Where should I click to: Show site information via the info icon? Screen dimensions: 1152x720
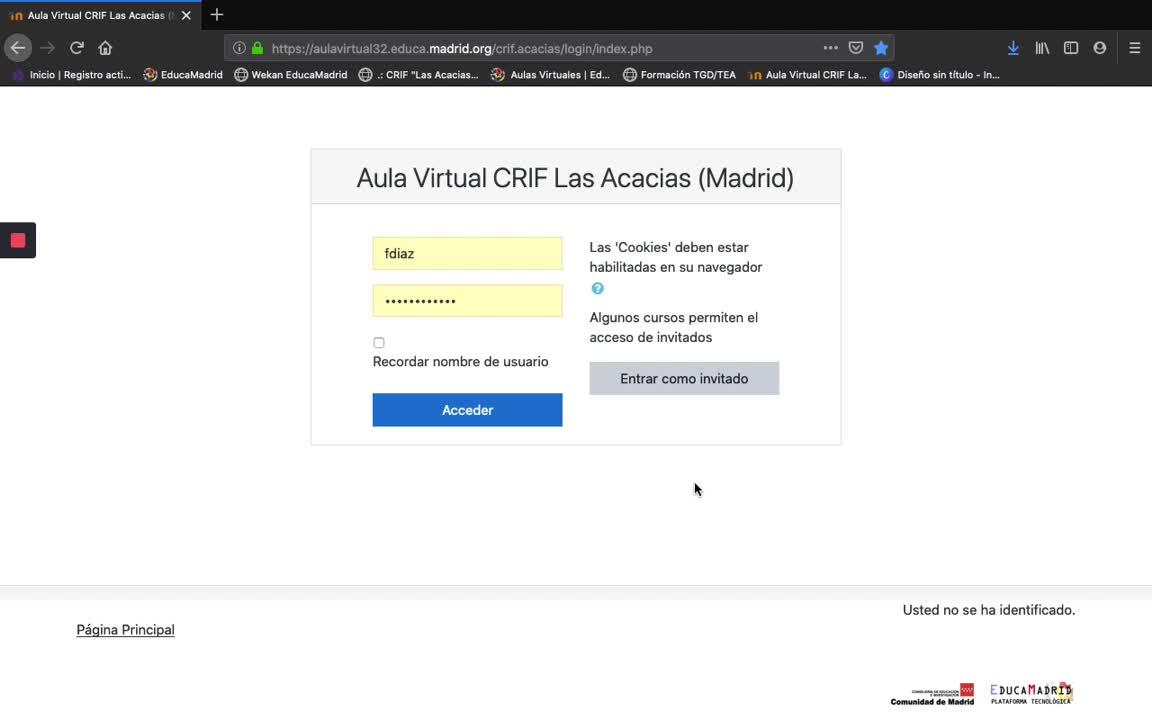[x=239, y=48]
